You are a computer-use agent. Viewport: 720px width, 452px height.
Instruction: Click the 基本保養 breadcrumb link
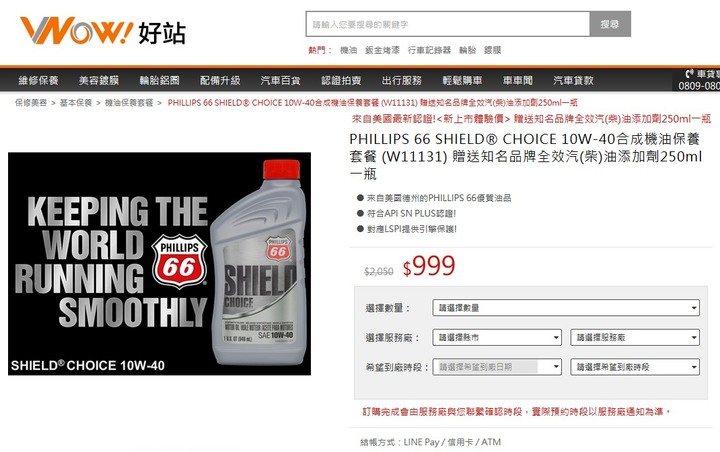76,102
